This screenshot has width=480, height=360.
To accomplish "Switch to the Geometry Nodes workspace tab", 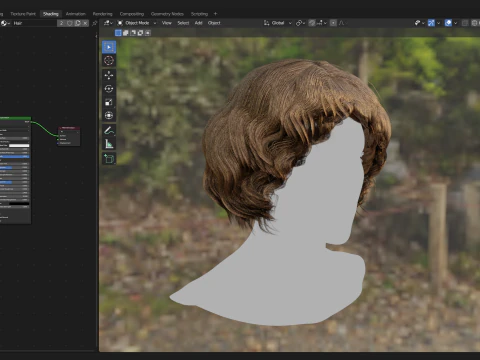I will [167, 14].
